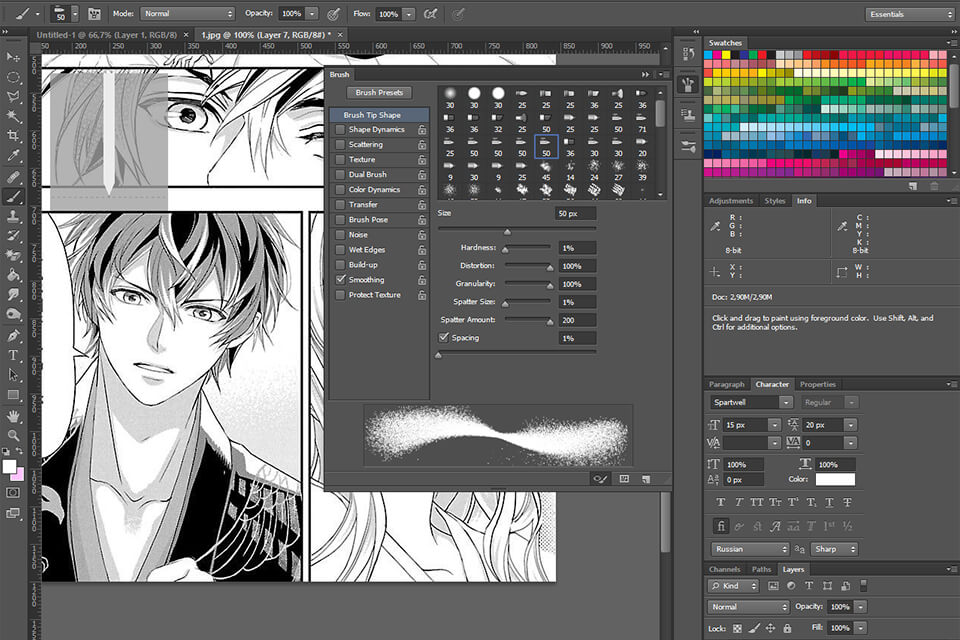Open the brush Mode dropdown
The width and height of the screenshot is (960, 640).
187,14
